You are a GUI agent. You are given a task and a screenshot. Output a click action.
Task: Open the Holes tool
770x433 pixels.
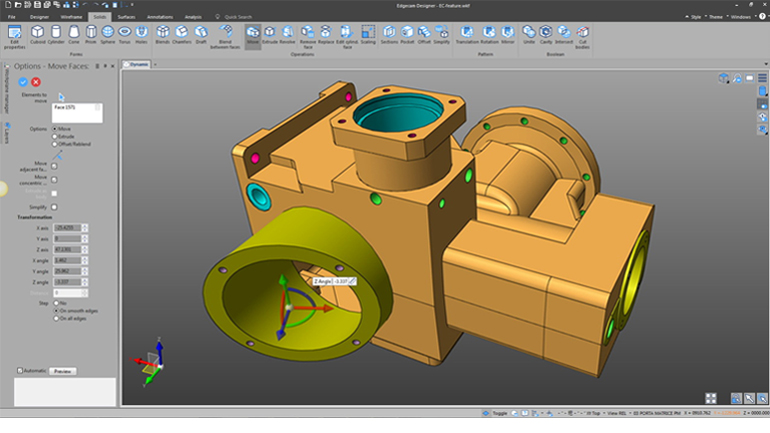point(141,35)
